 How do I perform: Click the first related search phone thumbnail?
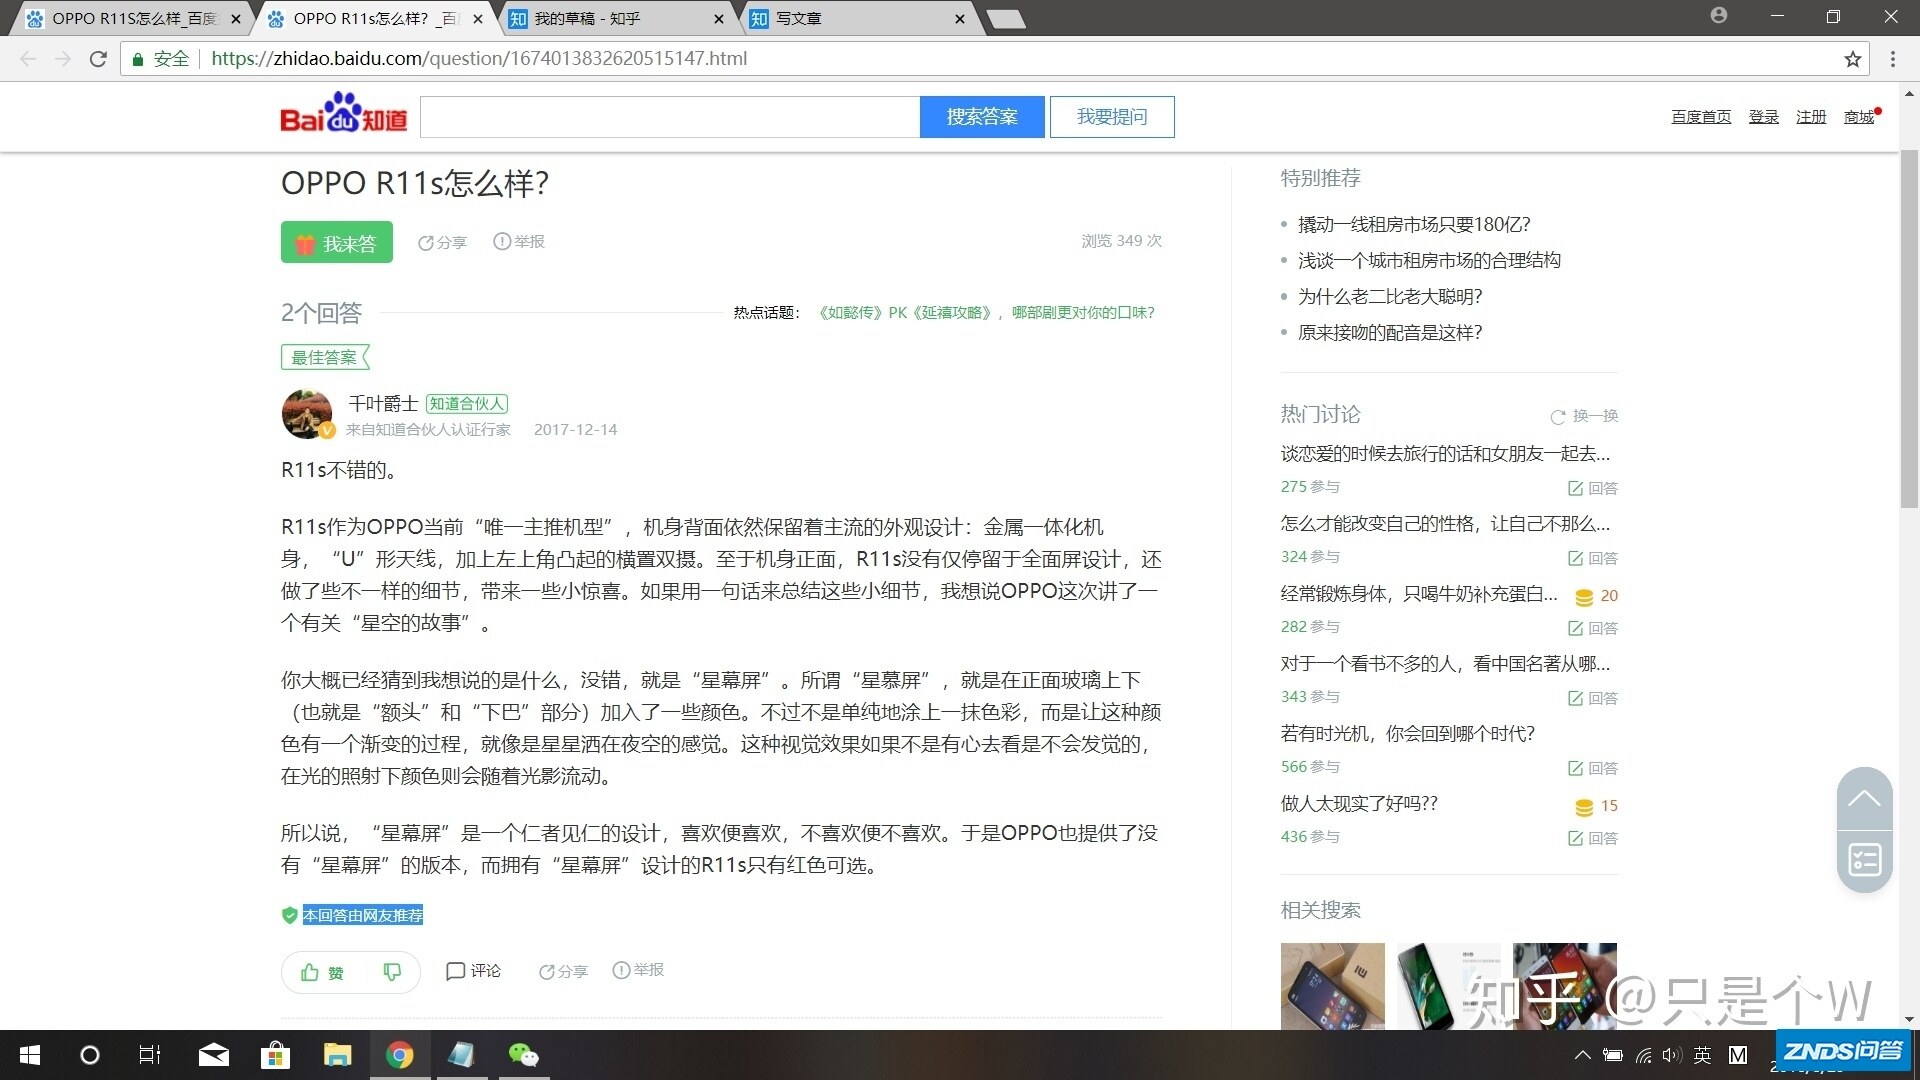[1333, 986]
